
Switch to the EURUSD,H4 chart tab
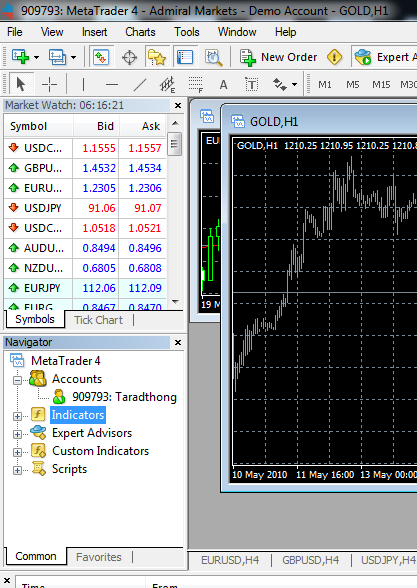230,560
